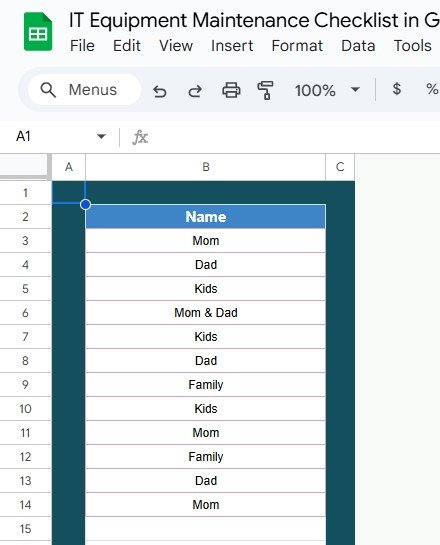Open the Data menu
The height and width of the screenshot is (545, 440).
tap(358, 46)
